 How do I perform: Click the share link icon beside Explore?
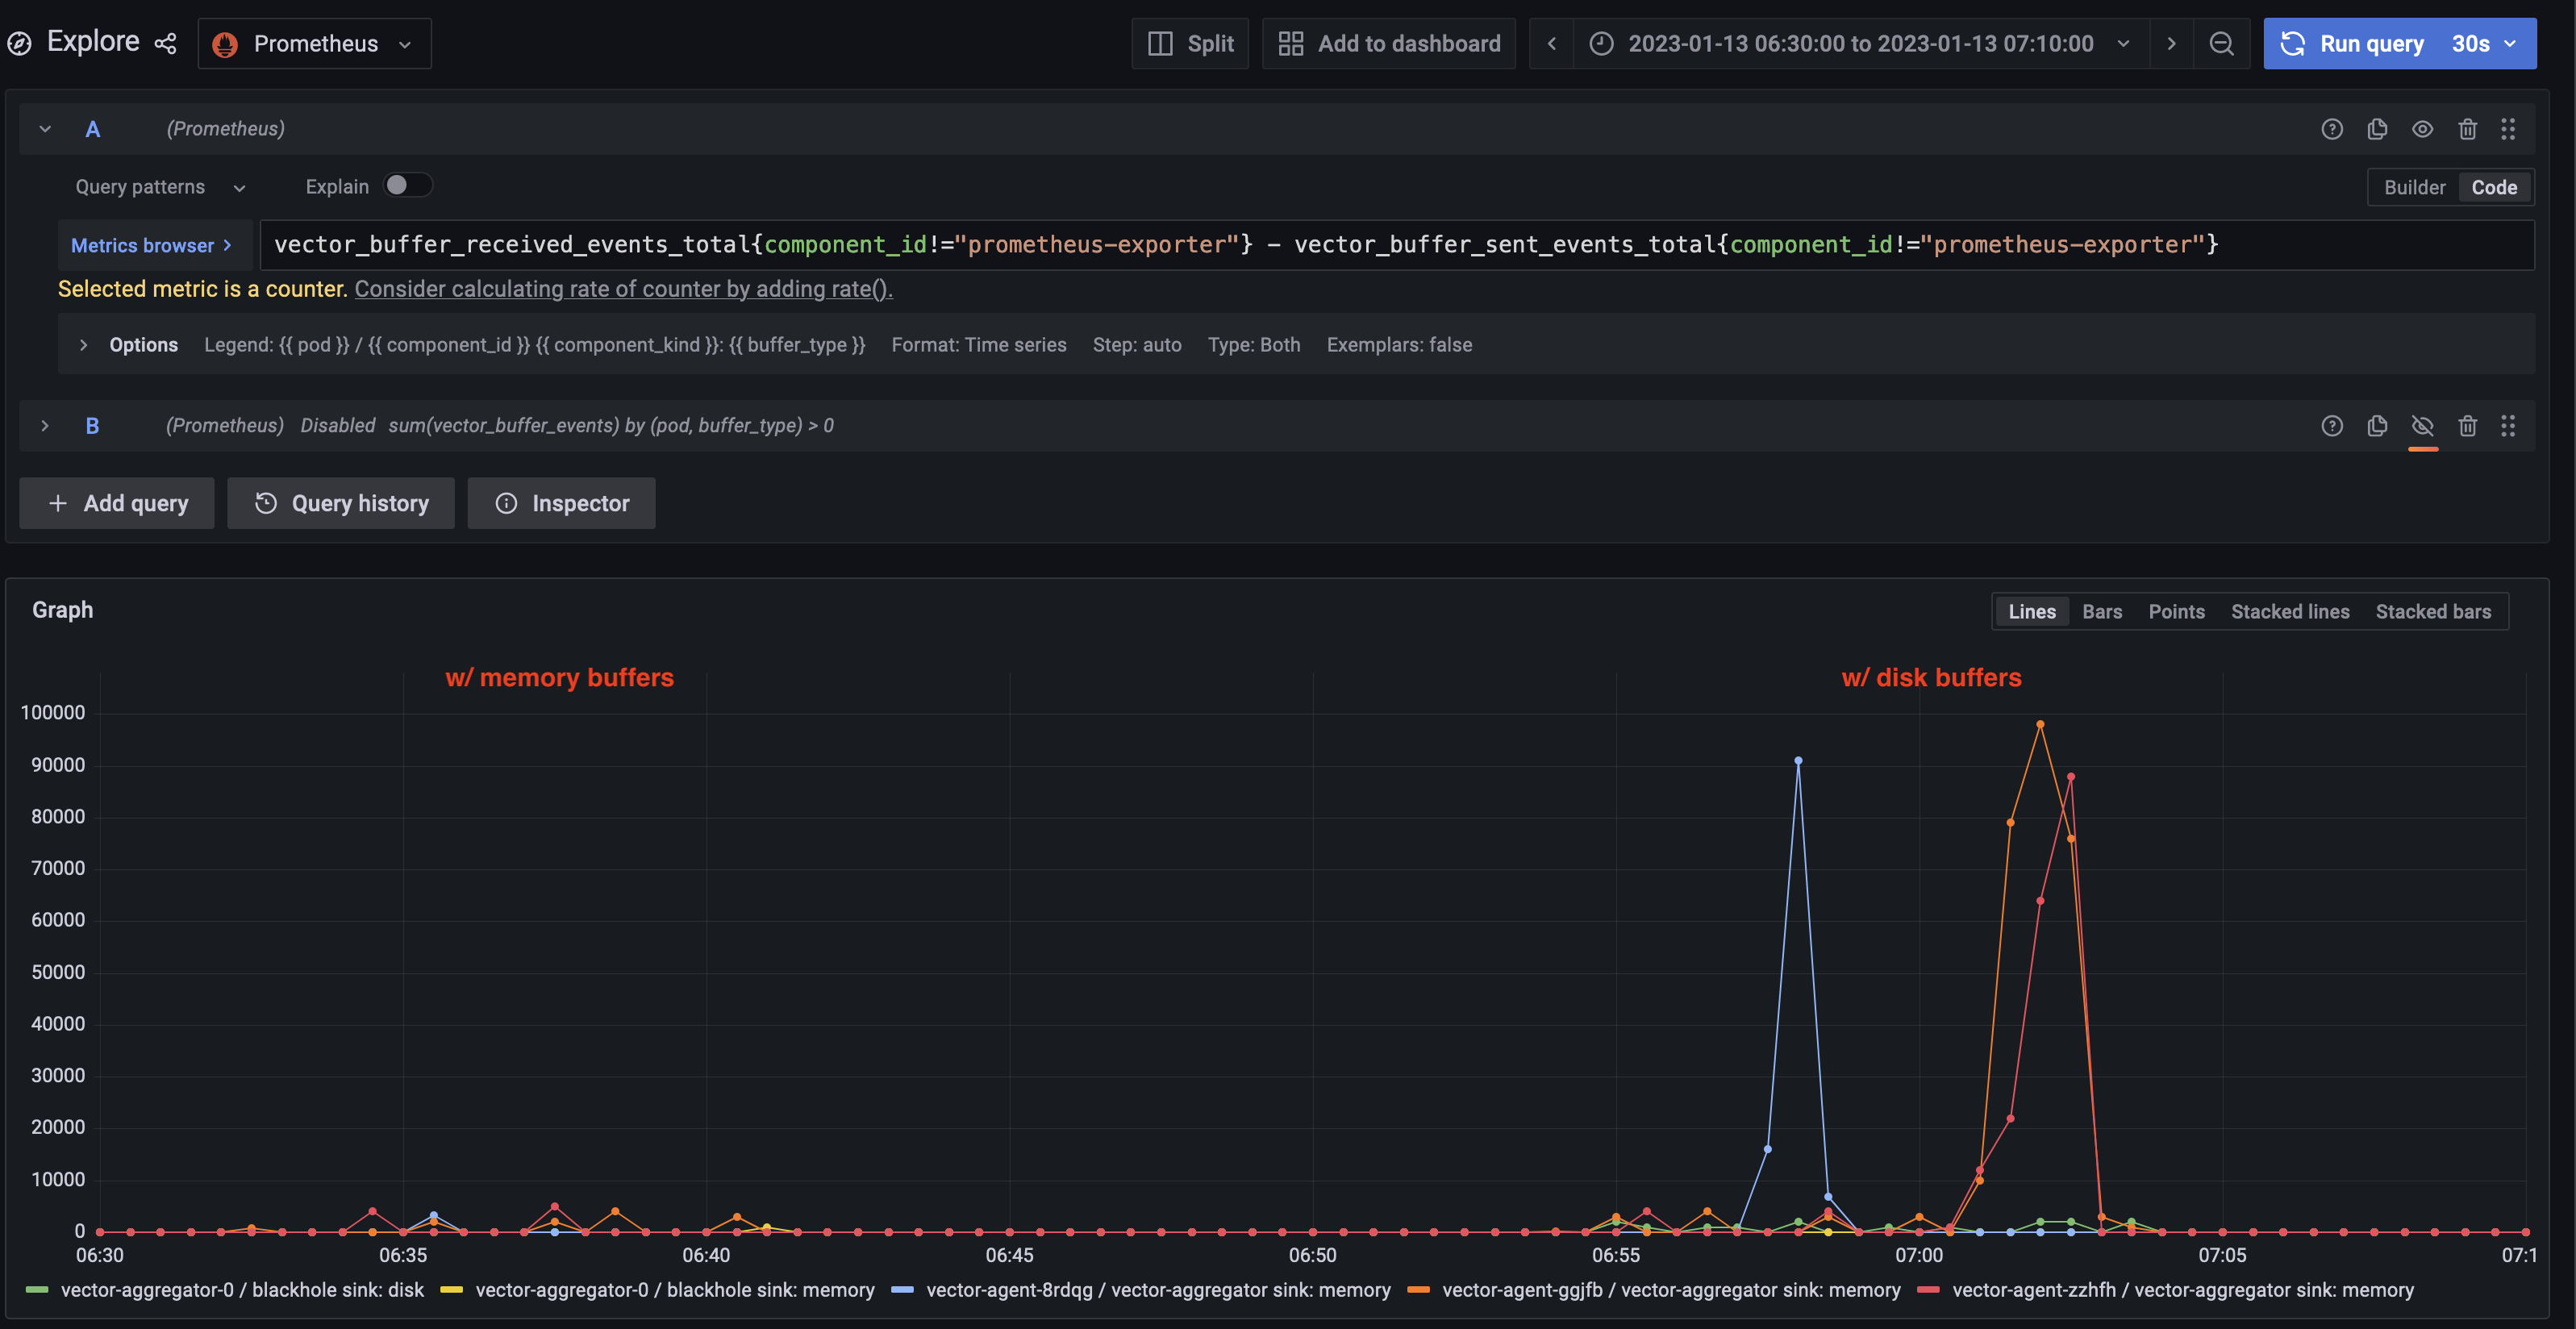point(166,43)
